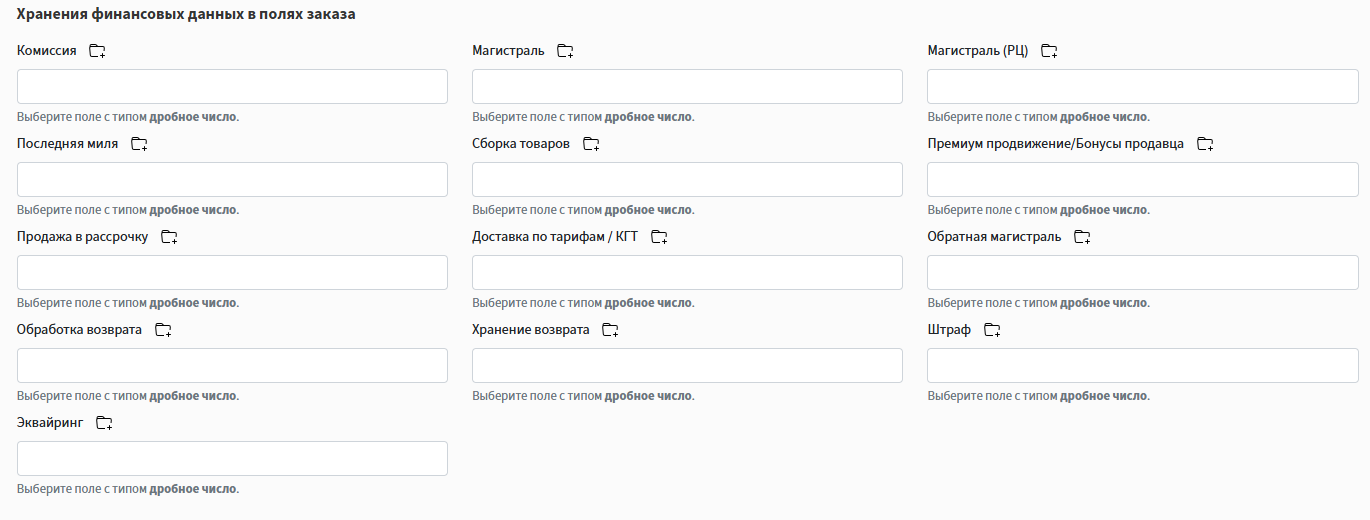Click the Доставка по тарифам / КГТ label
The width and height of the screenshot is (1370, 520).
click(555, 237)
